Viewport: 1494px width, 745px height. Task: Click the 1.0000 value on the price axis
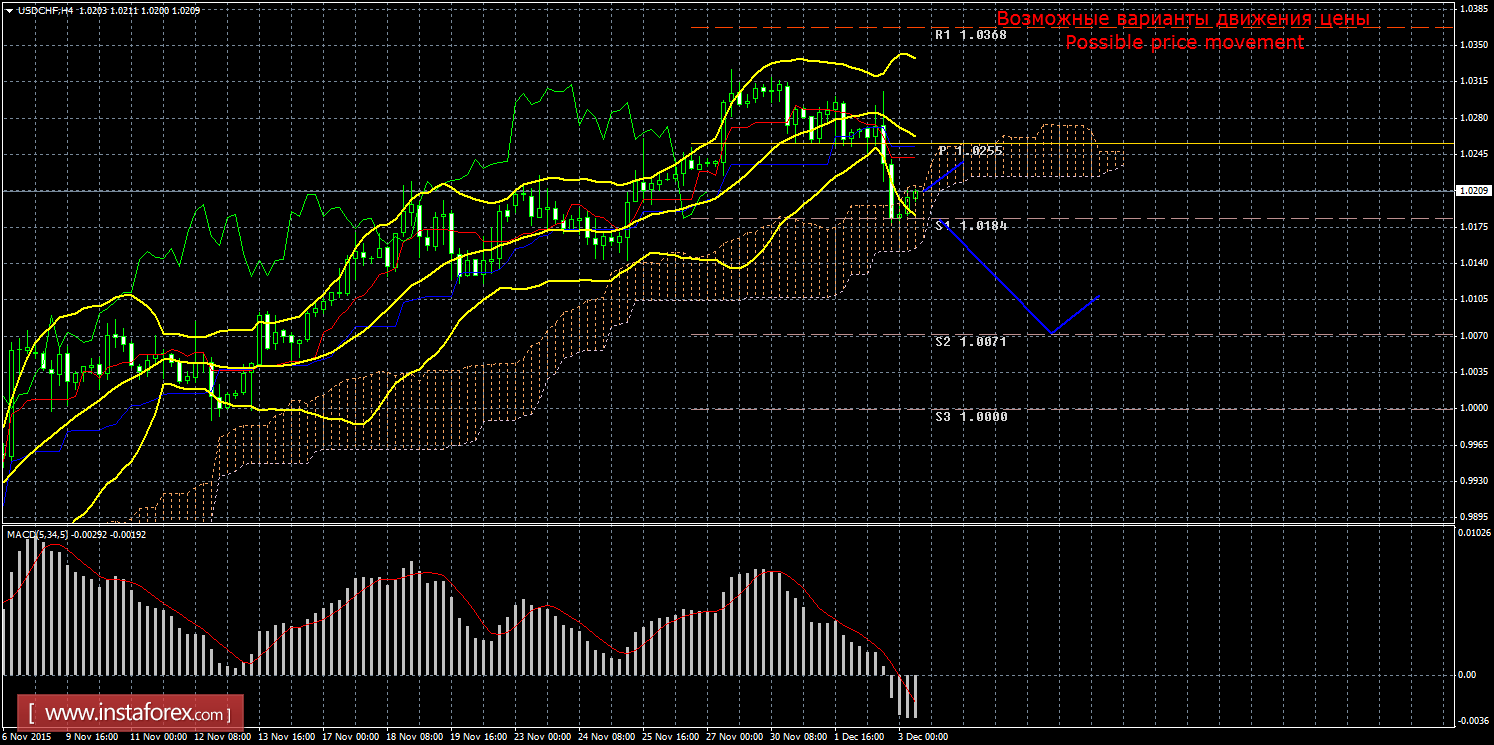click(1472, 408)
